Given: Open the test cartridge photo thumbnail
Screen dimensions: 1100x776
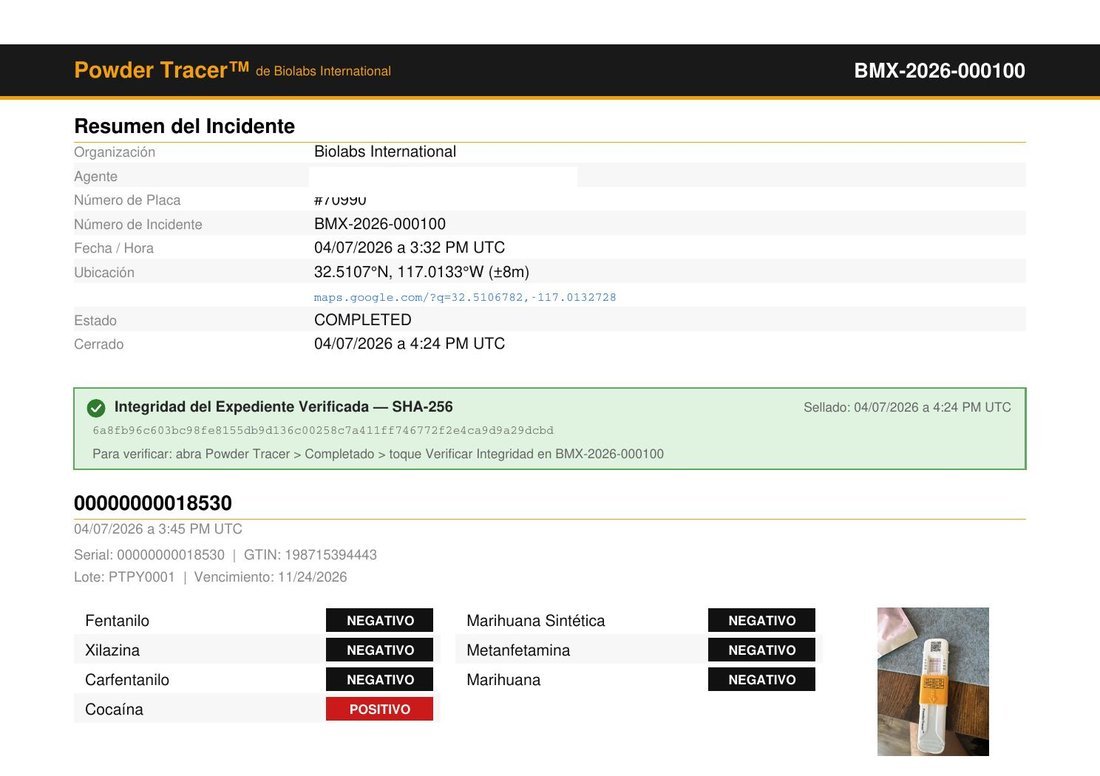Looking at the screenshot, I should pyautogui.click(x=932, y=681).
